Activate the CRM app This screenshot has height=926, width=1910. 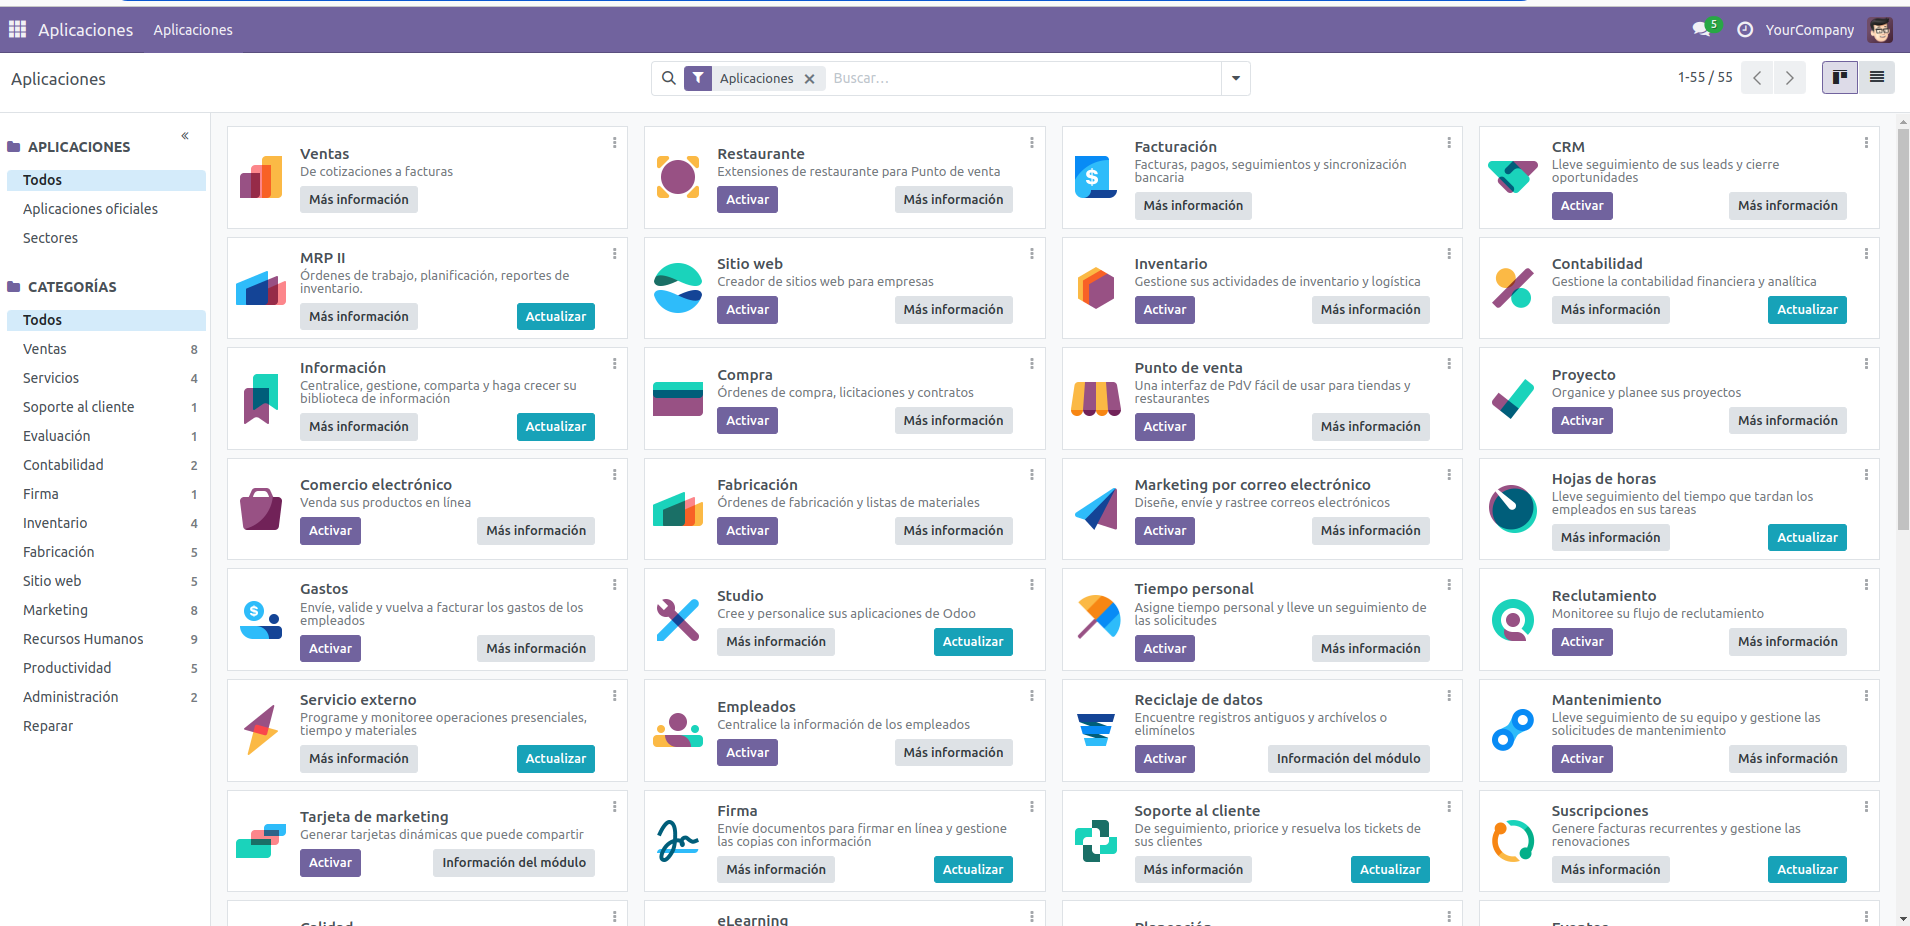click(x=1581, y=206)
